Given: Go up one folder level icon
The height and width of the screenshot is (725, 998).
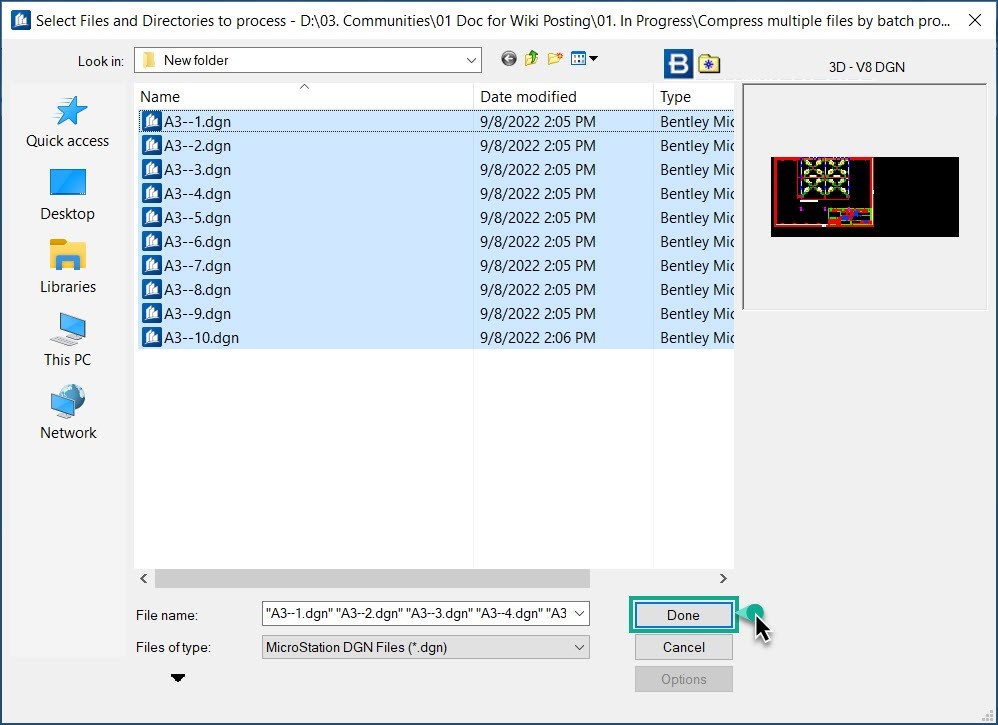Looking at the screenshot, I should [x=531, y=59].
